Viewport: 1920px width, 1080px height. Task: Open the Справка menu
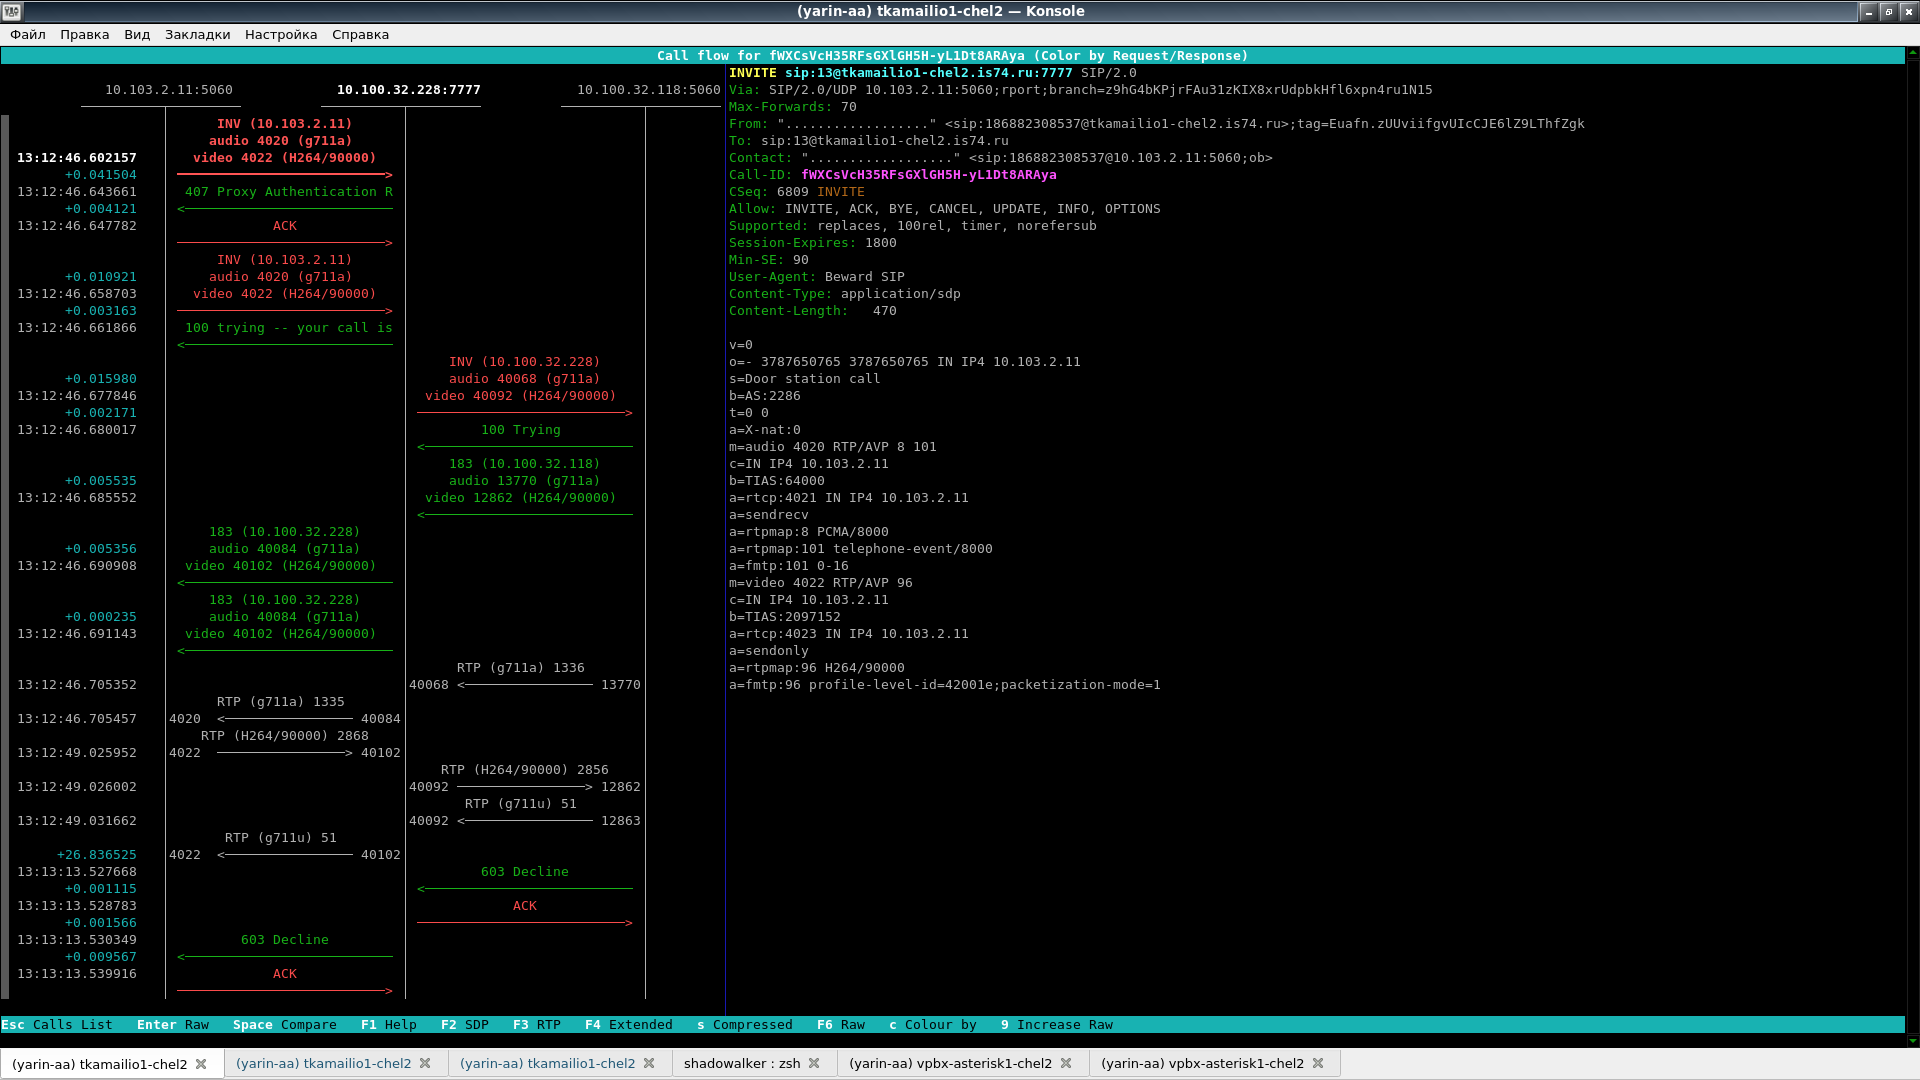point(360,34)
